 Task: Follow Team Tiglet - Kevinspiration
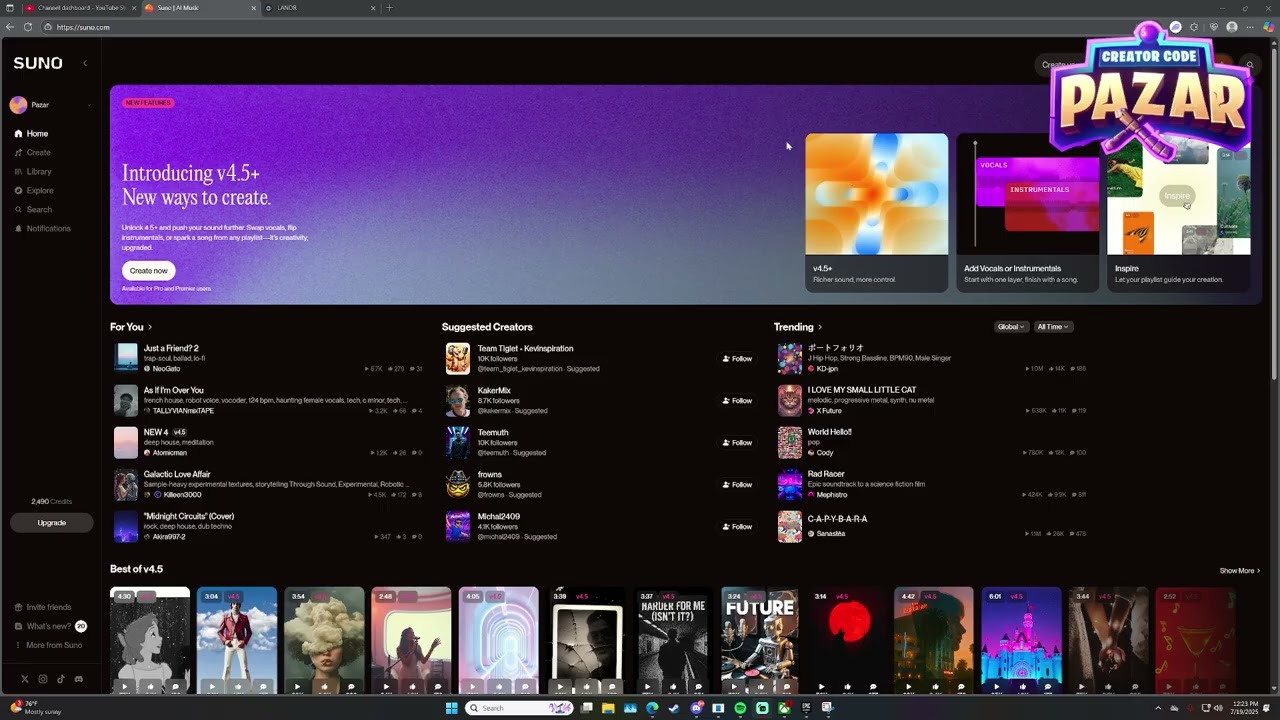(737, 359)
